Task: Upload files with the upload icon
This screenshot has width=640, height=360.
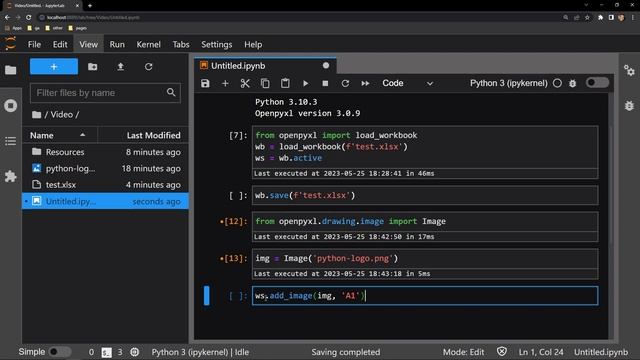Action: point(120,67)
